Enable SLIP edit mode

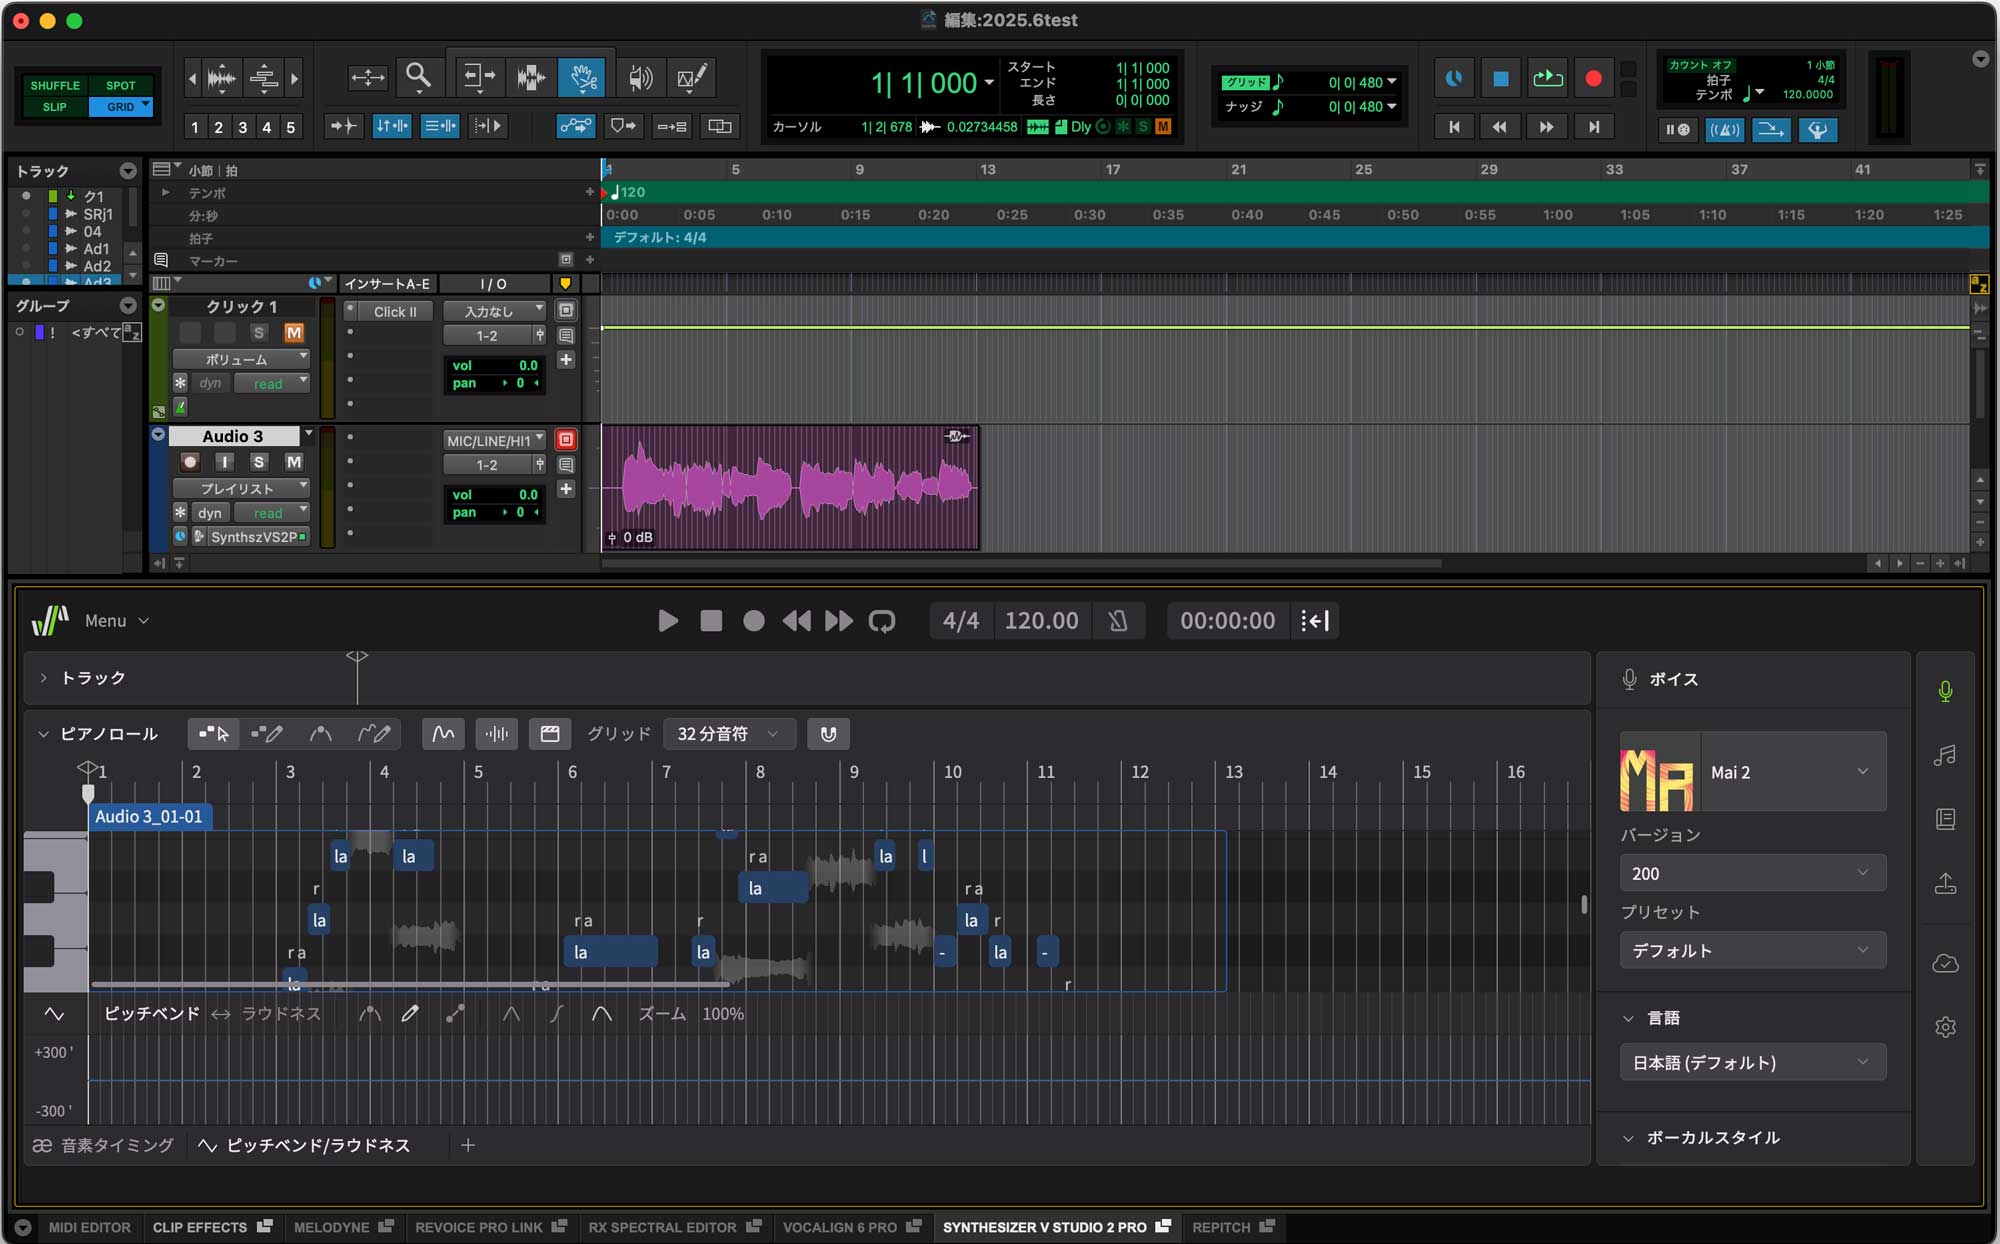point(55,107)
